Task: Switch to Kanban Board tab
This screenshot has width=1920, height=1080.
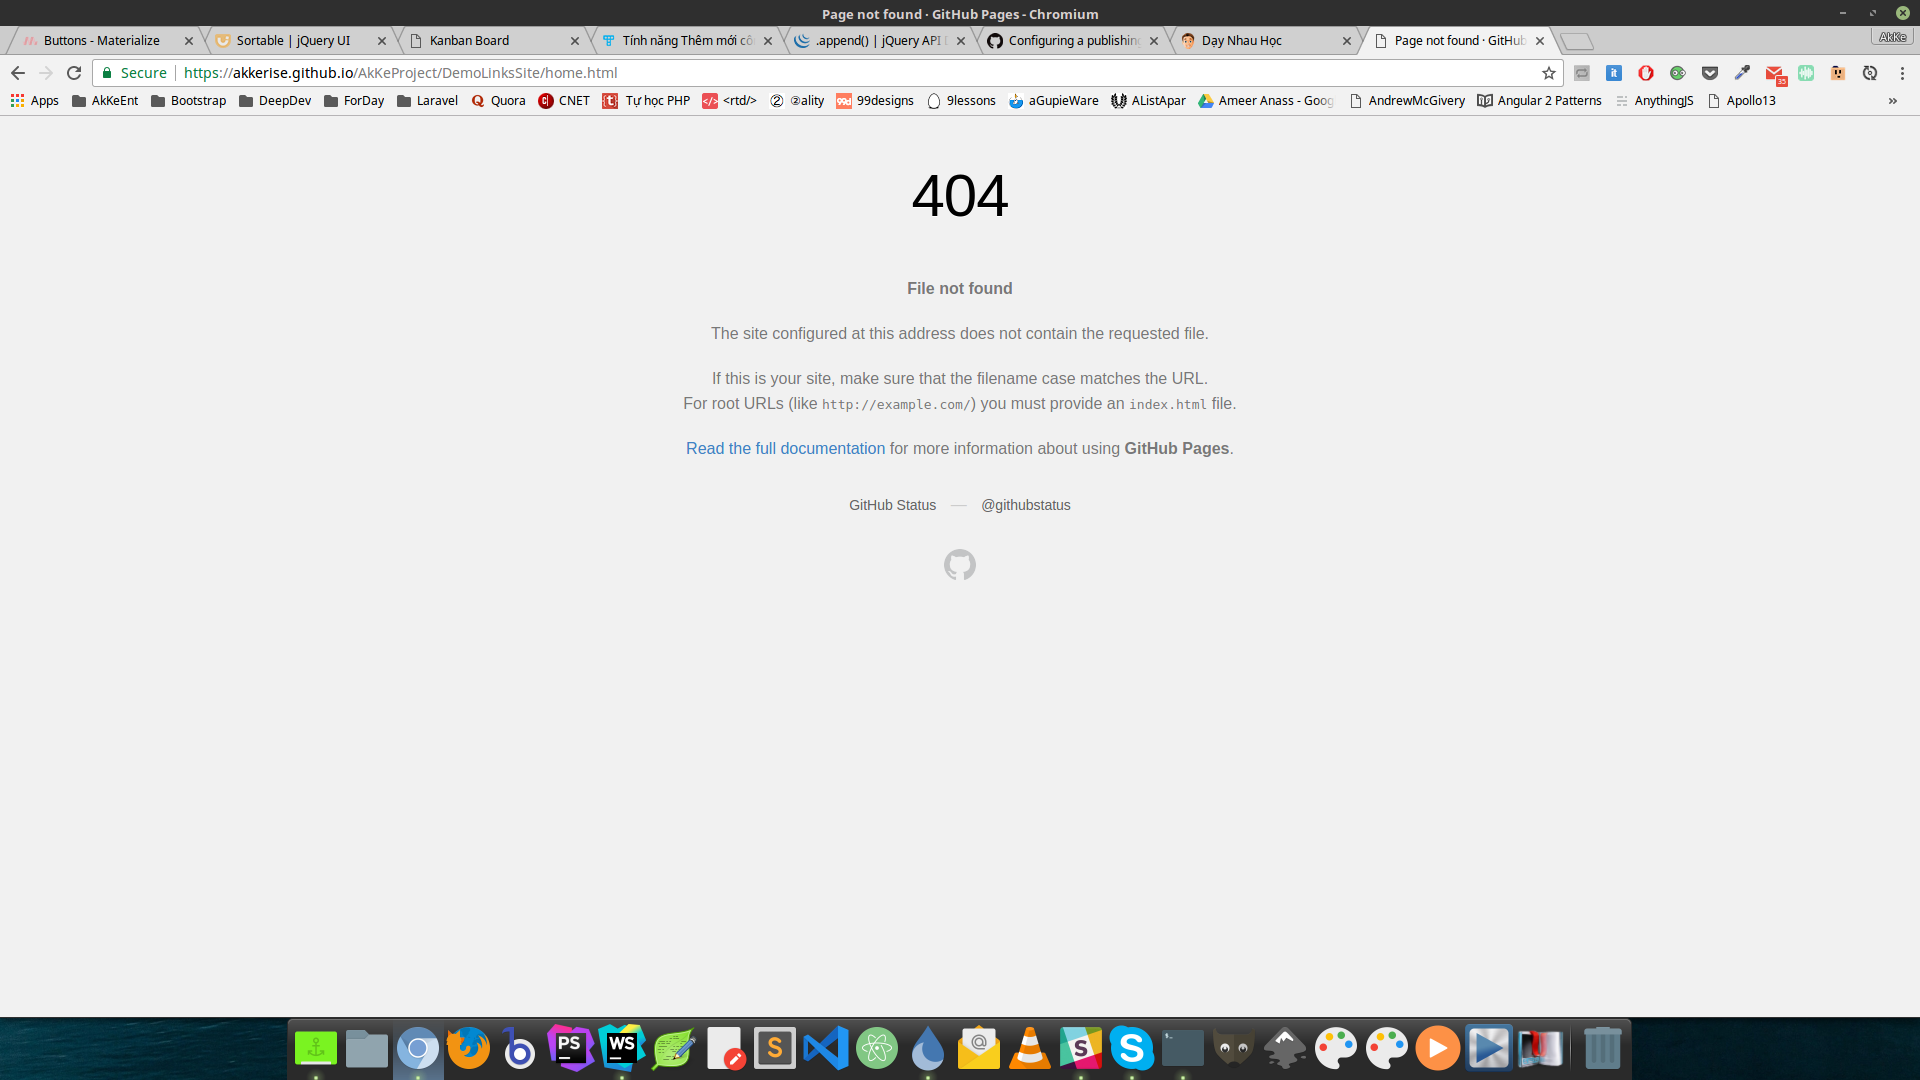Action: point(470,41)
